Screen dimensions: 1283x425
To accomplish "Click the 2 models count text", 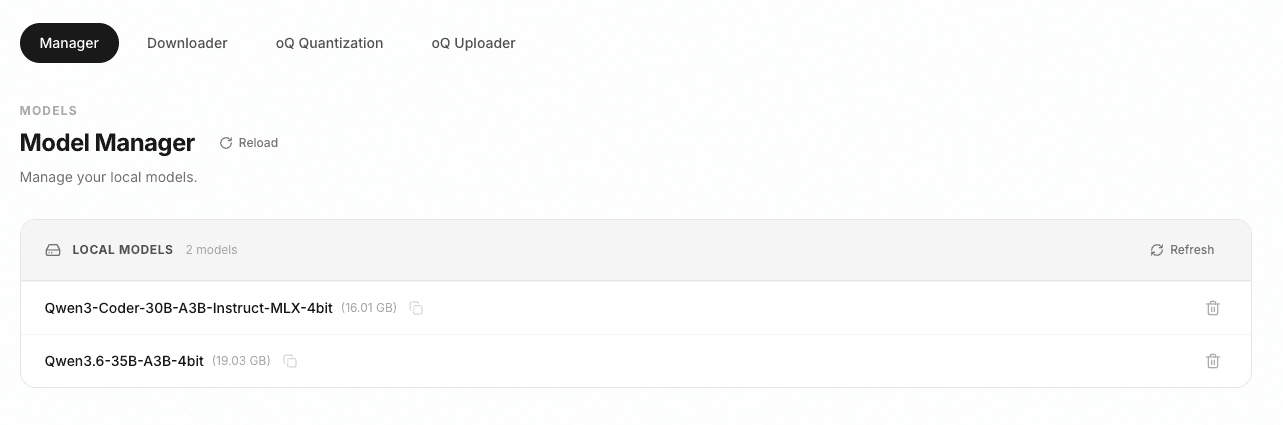I will 211,250.
